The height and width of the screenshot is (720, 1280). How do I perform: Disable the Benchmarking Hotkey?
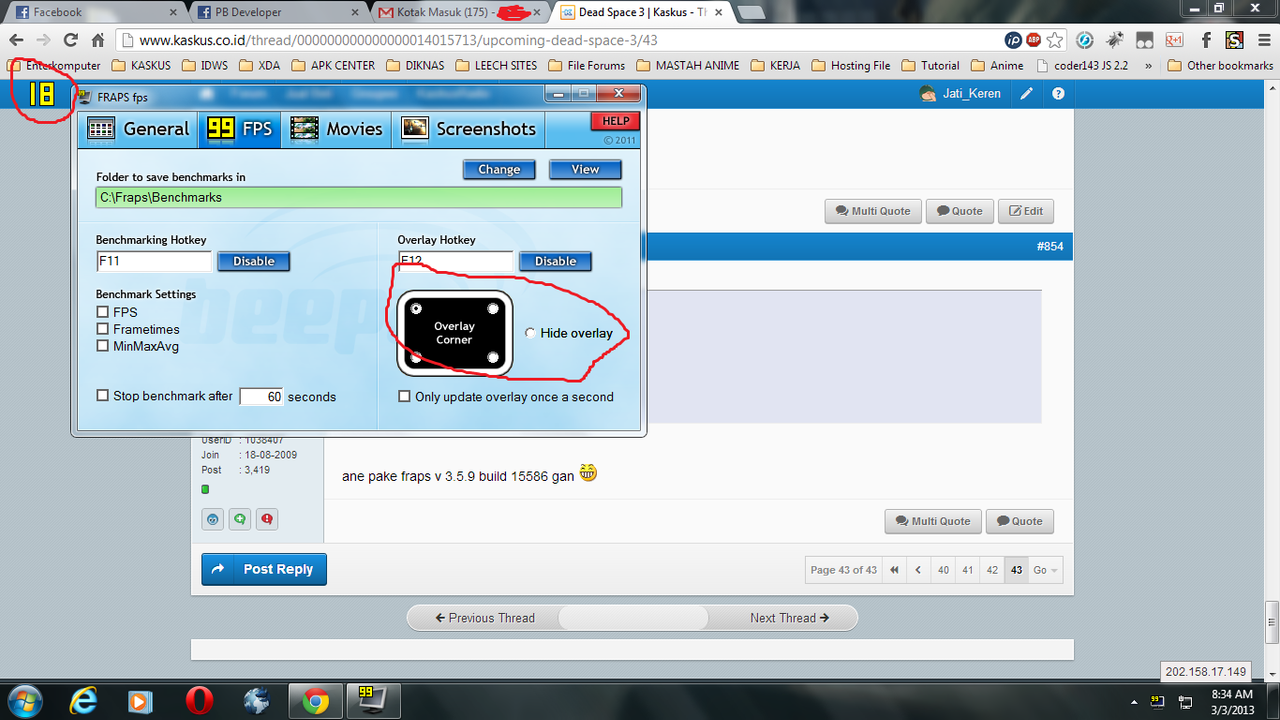pyautogui.click(x=254, y=261)
